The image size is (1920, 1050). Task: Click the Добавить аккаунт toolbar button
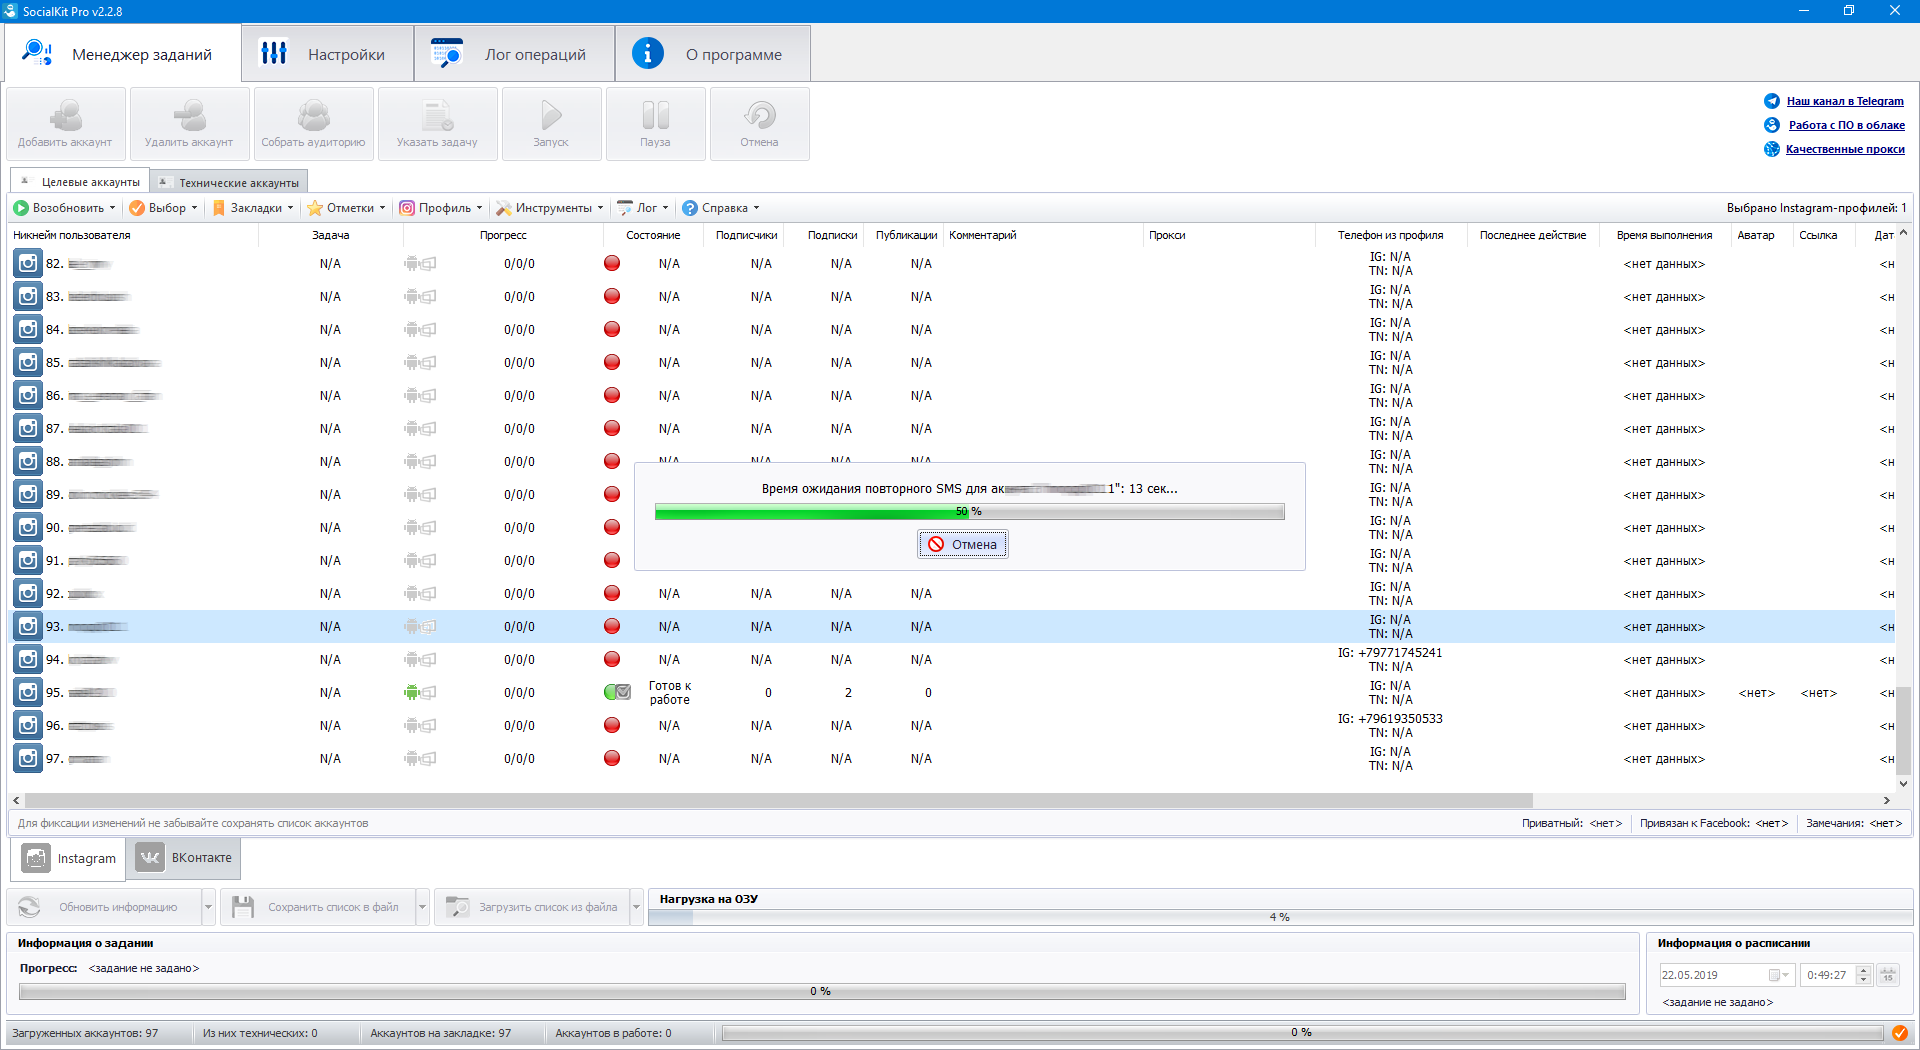66,124
